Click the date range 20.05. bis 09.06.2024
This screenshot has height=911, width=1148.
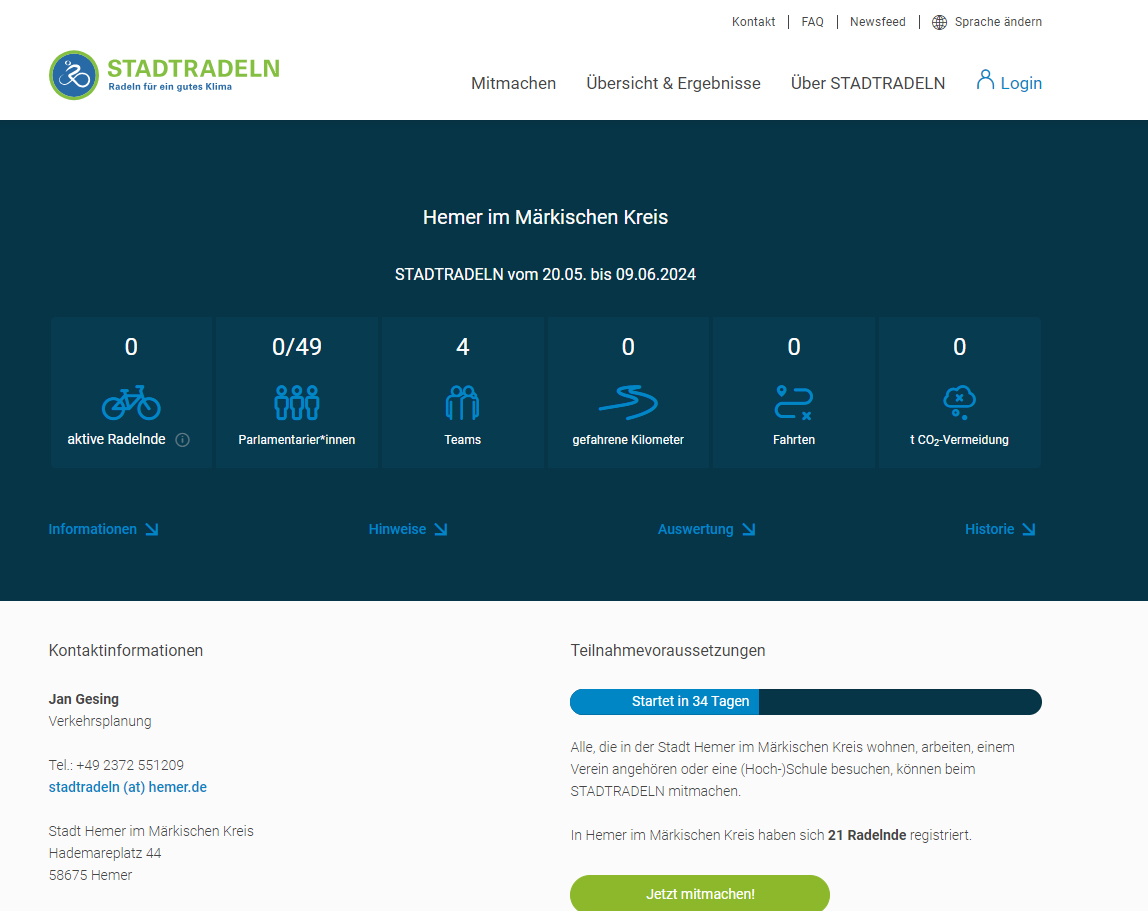[x=619, y=275]
